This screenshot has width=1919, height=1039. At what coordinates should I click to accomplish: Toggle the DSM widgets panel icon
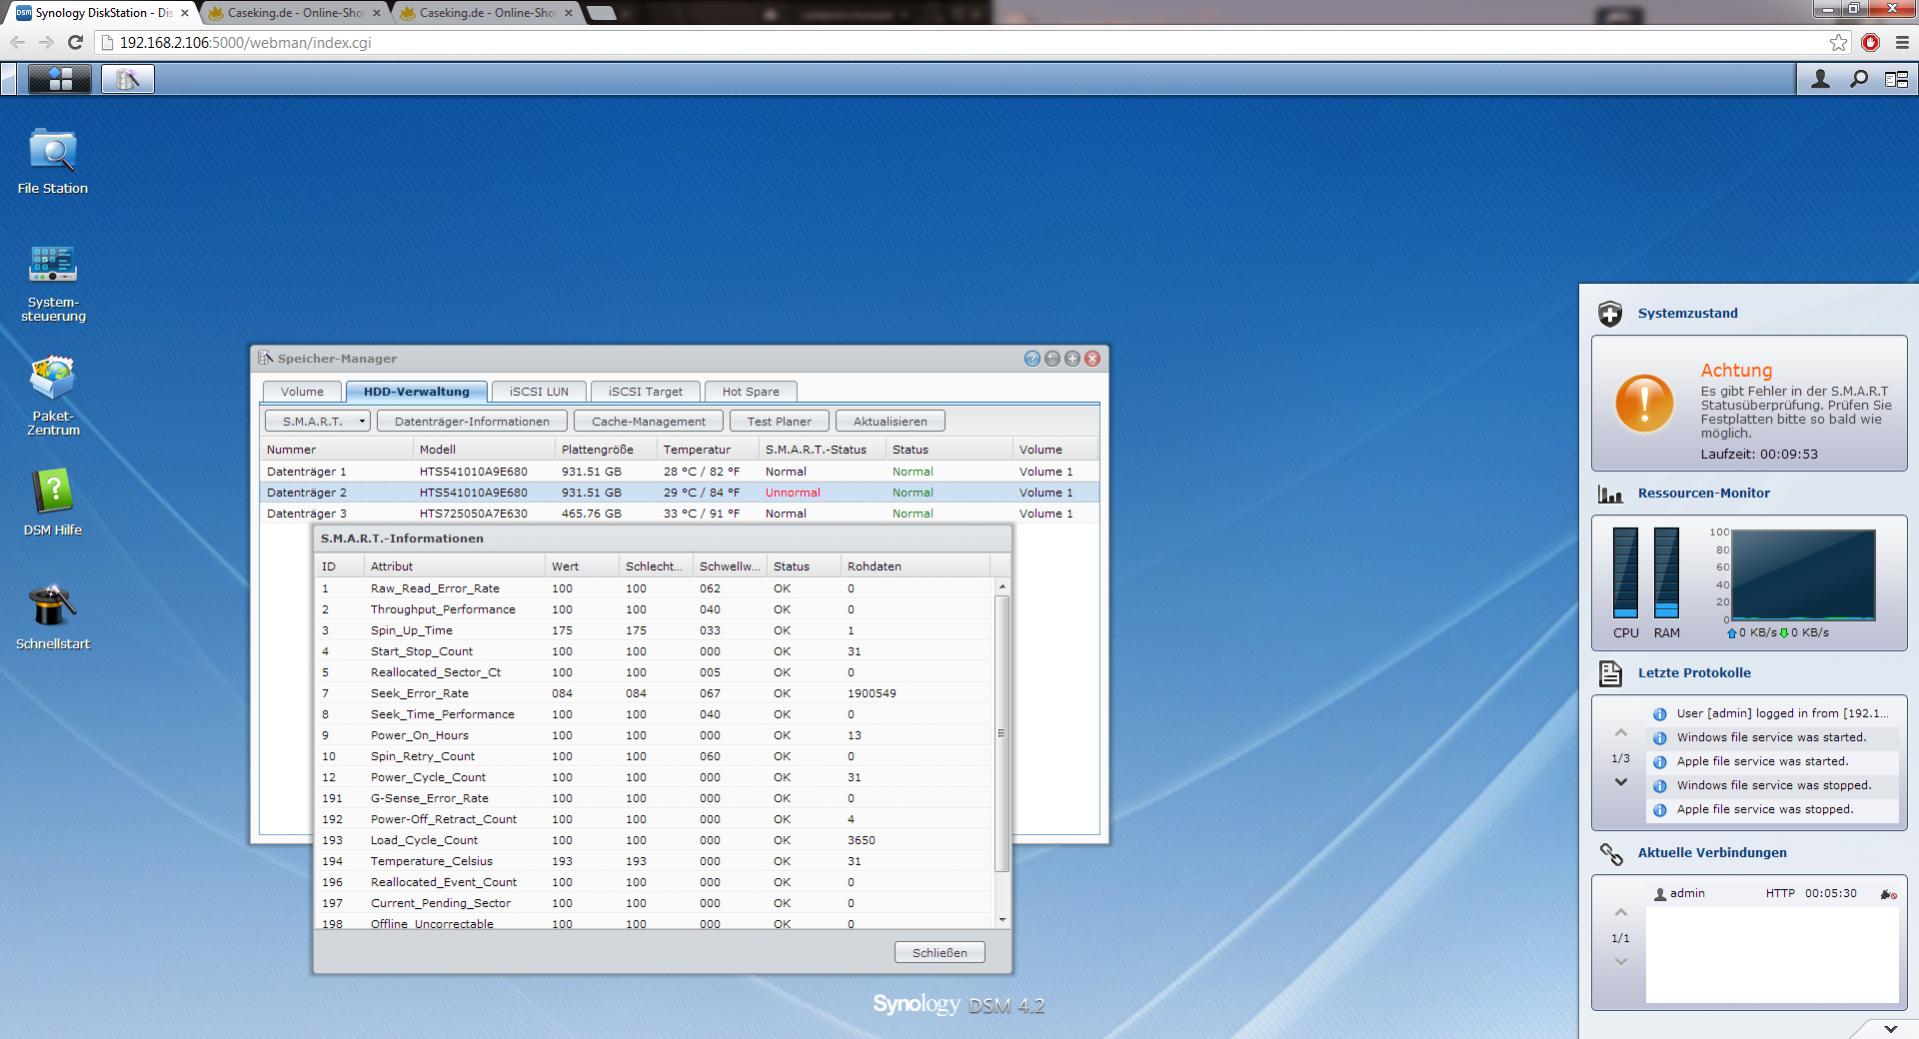click(1896, 79)
